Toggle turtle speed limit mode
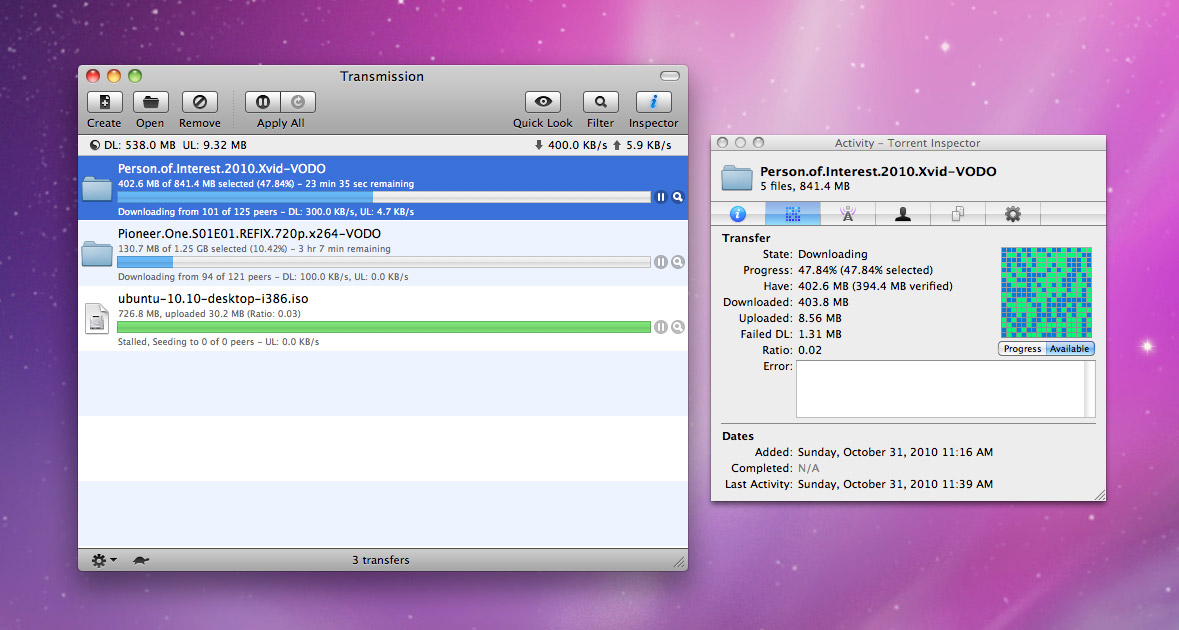 [141, 560]
